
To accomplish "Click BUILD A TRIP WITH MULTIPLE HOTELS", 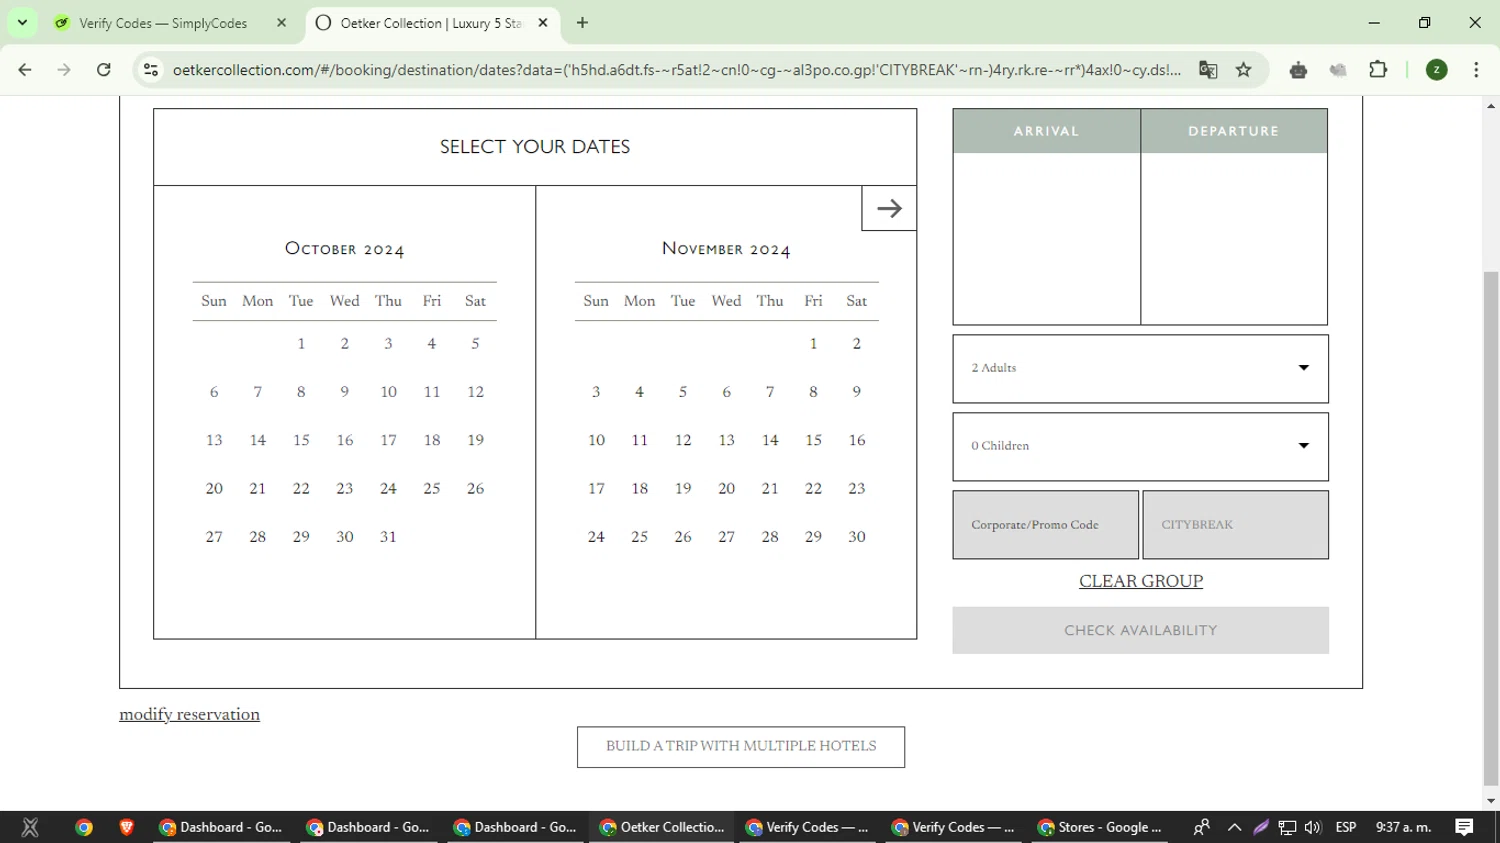I will coord(741,747).
